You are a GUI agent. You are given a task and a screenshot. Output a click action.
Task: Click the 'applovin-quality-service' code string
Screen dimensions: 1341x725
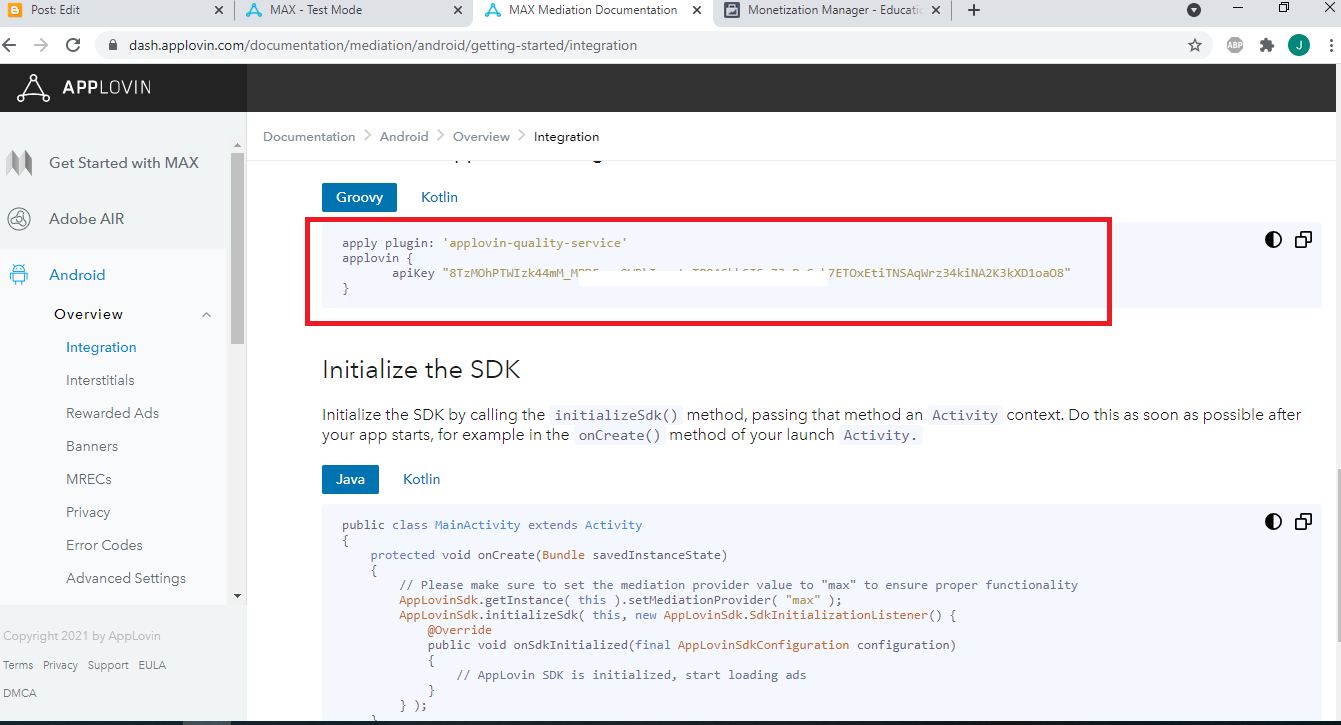[535, 243]
